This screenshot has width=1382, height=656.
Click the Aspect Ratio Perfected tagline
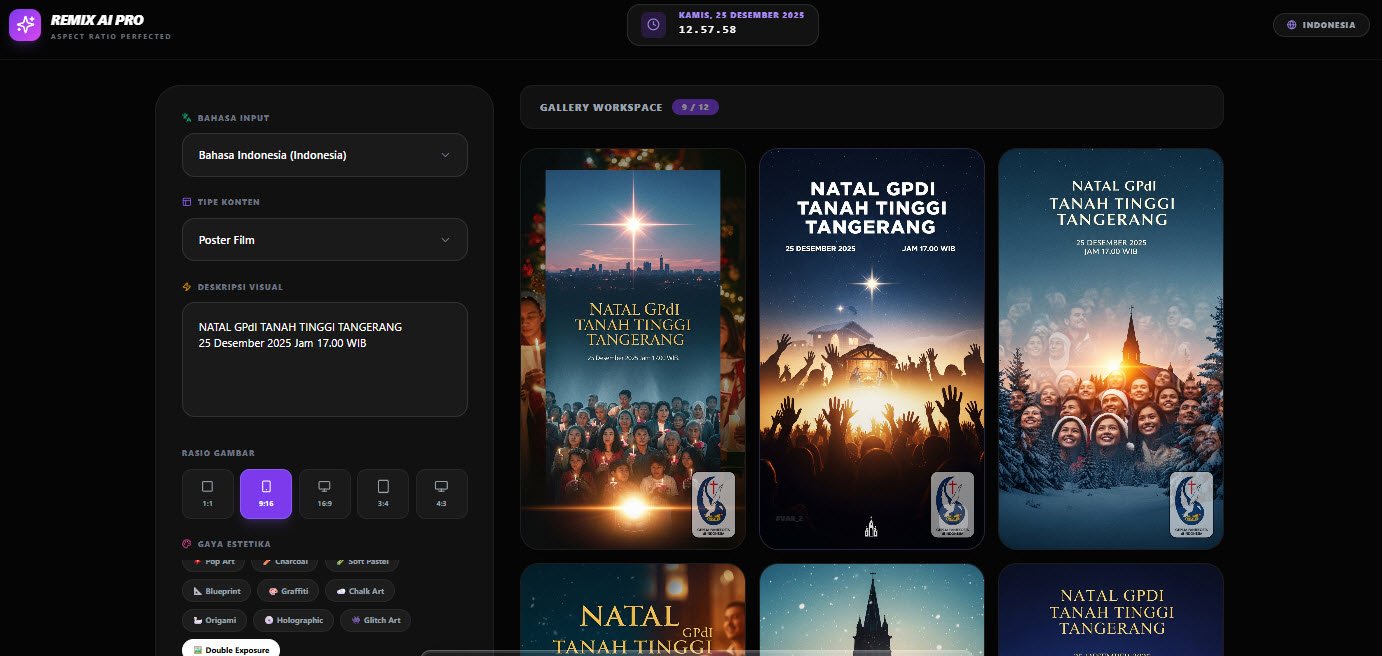tap(111, 37)
